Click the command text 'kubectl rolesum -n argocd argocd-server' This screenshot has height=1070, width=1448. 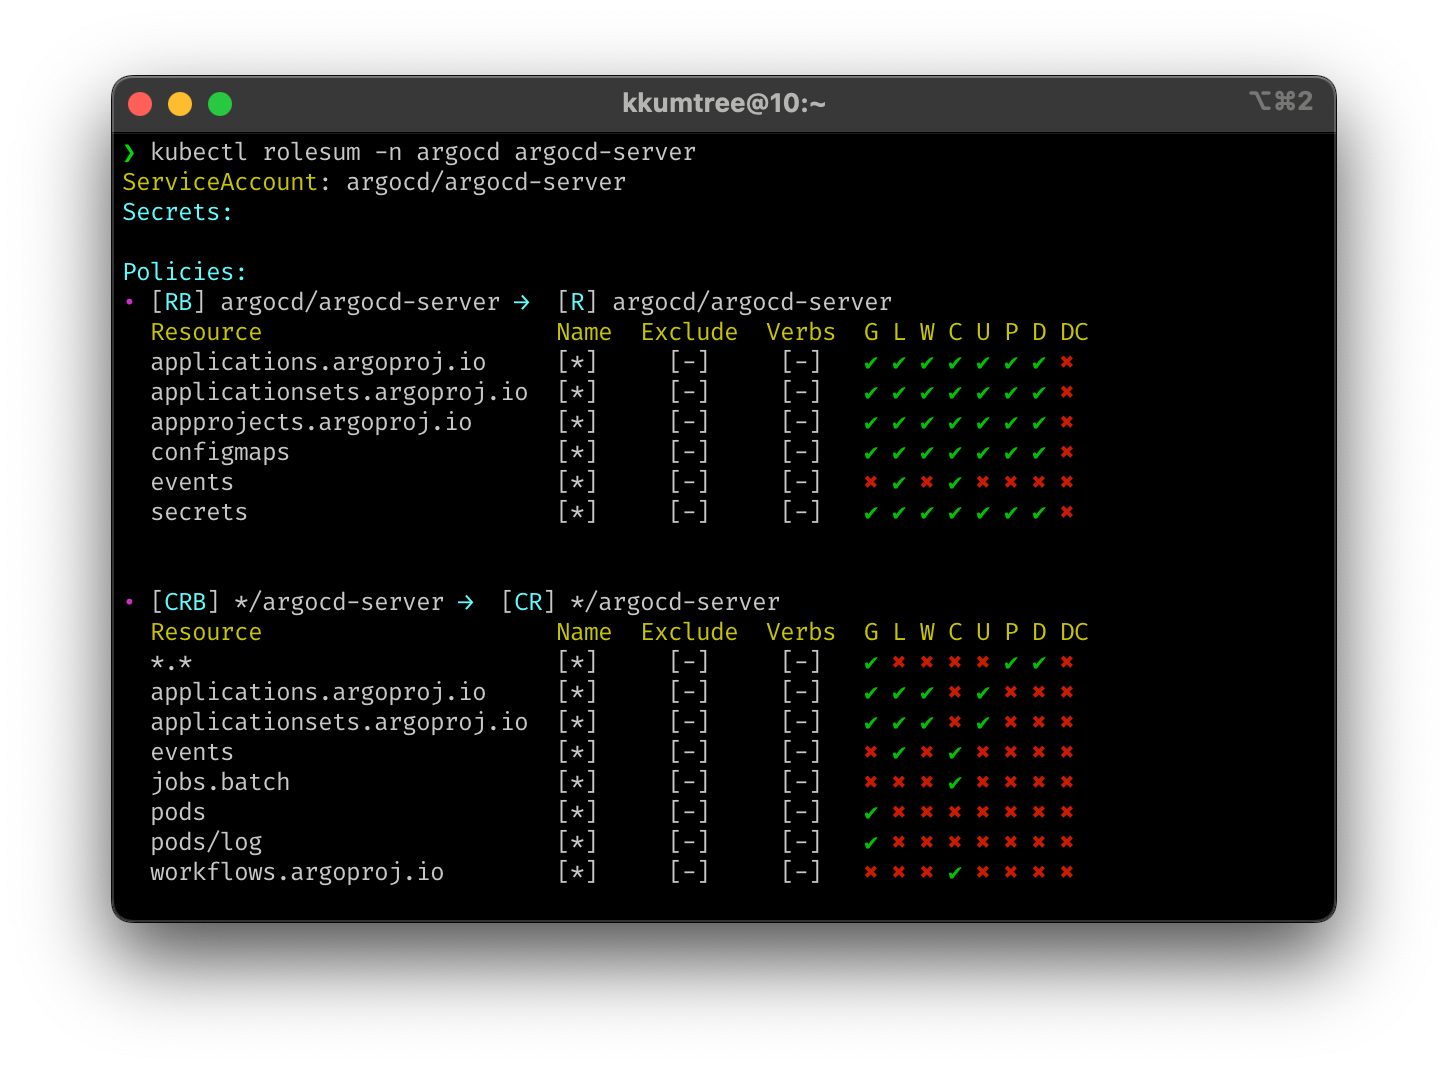[x=423, y=152]
